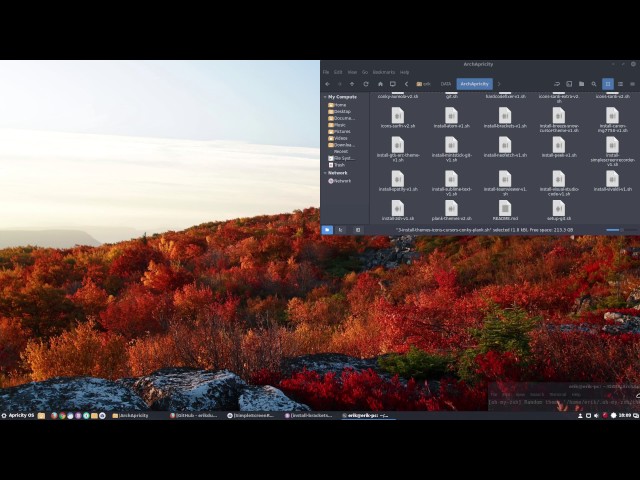Switch to the ArchApricity taskbar window

click(x=131, y=416)
